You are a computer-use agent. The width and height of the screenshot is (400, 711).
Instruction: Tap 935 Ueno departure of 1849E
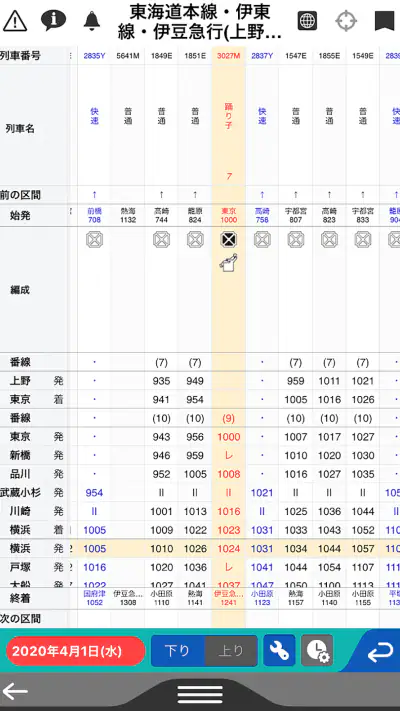pyautogui.click(x=161, y=381)
